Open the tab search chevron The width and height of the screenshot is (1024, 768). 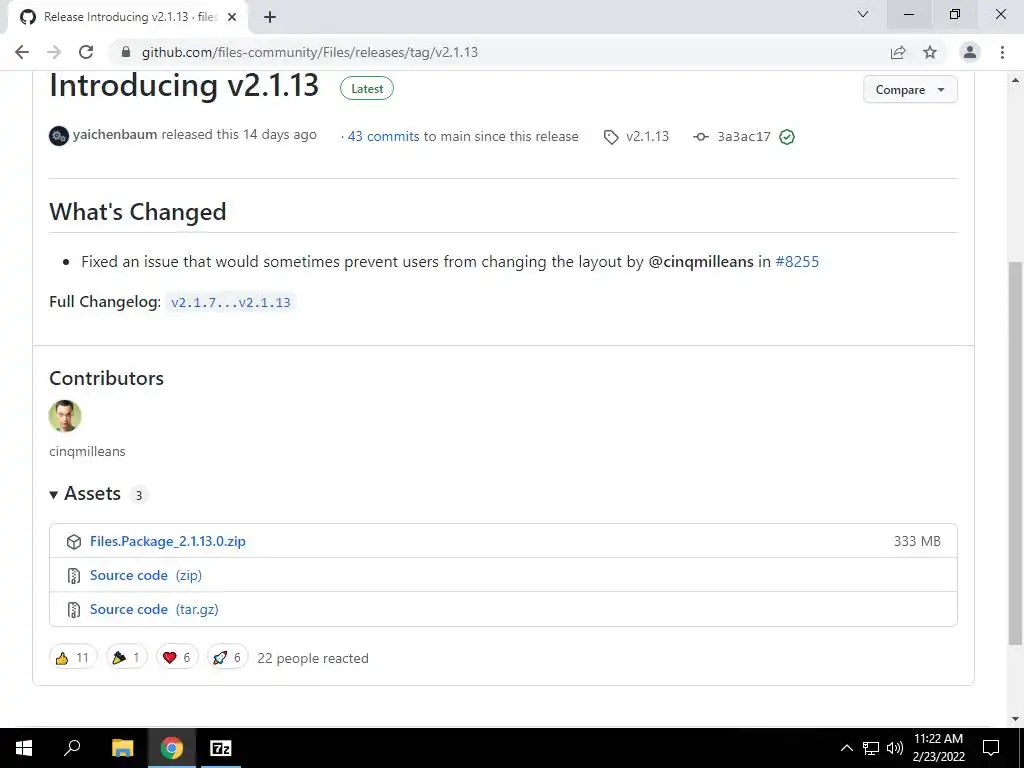click(863, 14)
